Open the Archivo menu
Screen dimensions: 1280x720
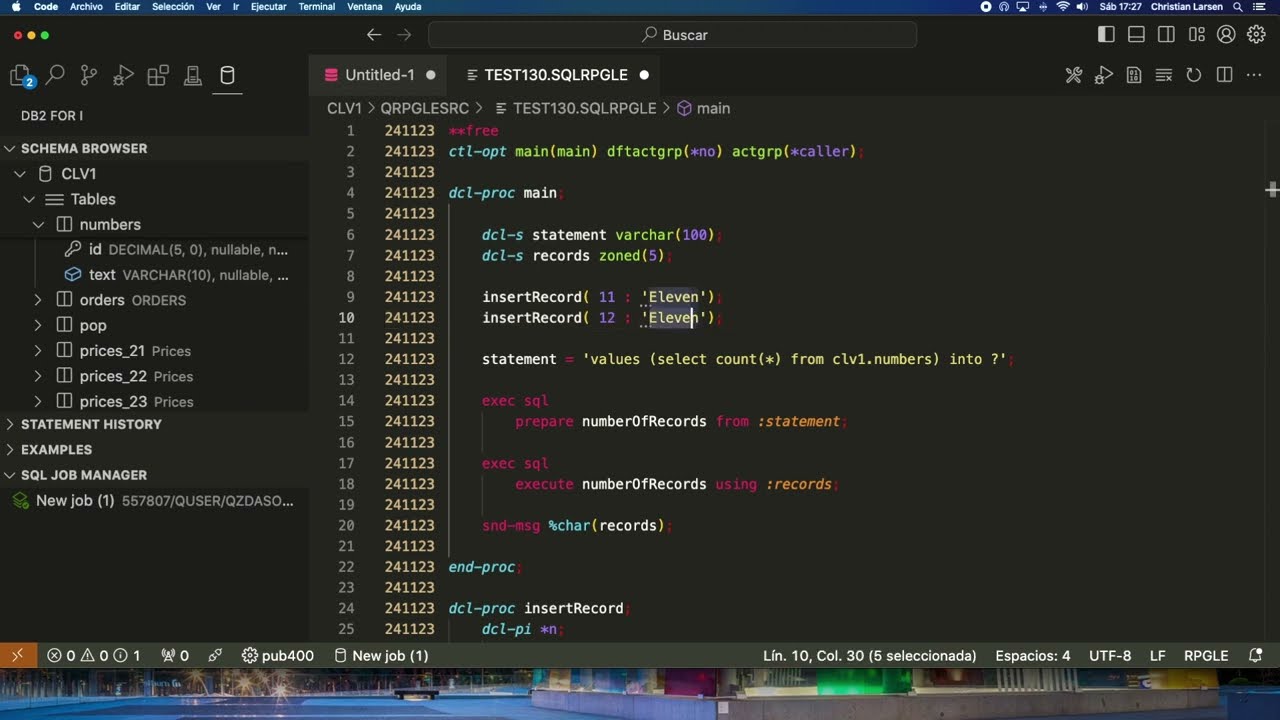[86, 6]
